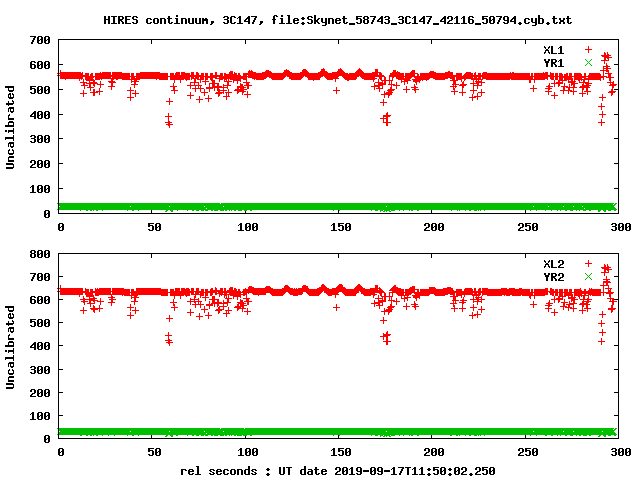Click the isolated XL2 point near 254 seconds
Image resolution: width=640 pixels, height=480 pixels.
533,304
